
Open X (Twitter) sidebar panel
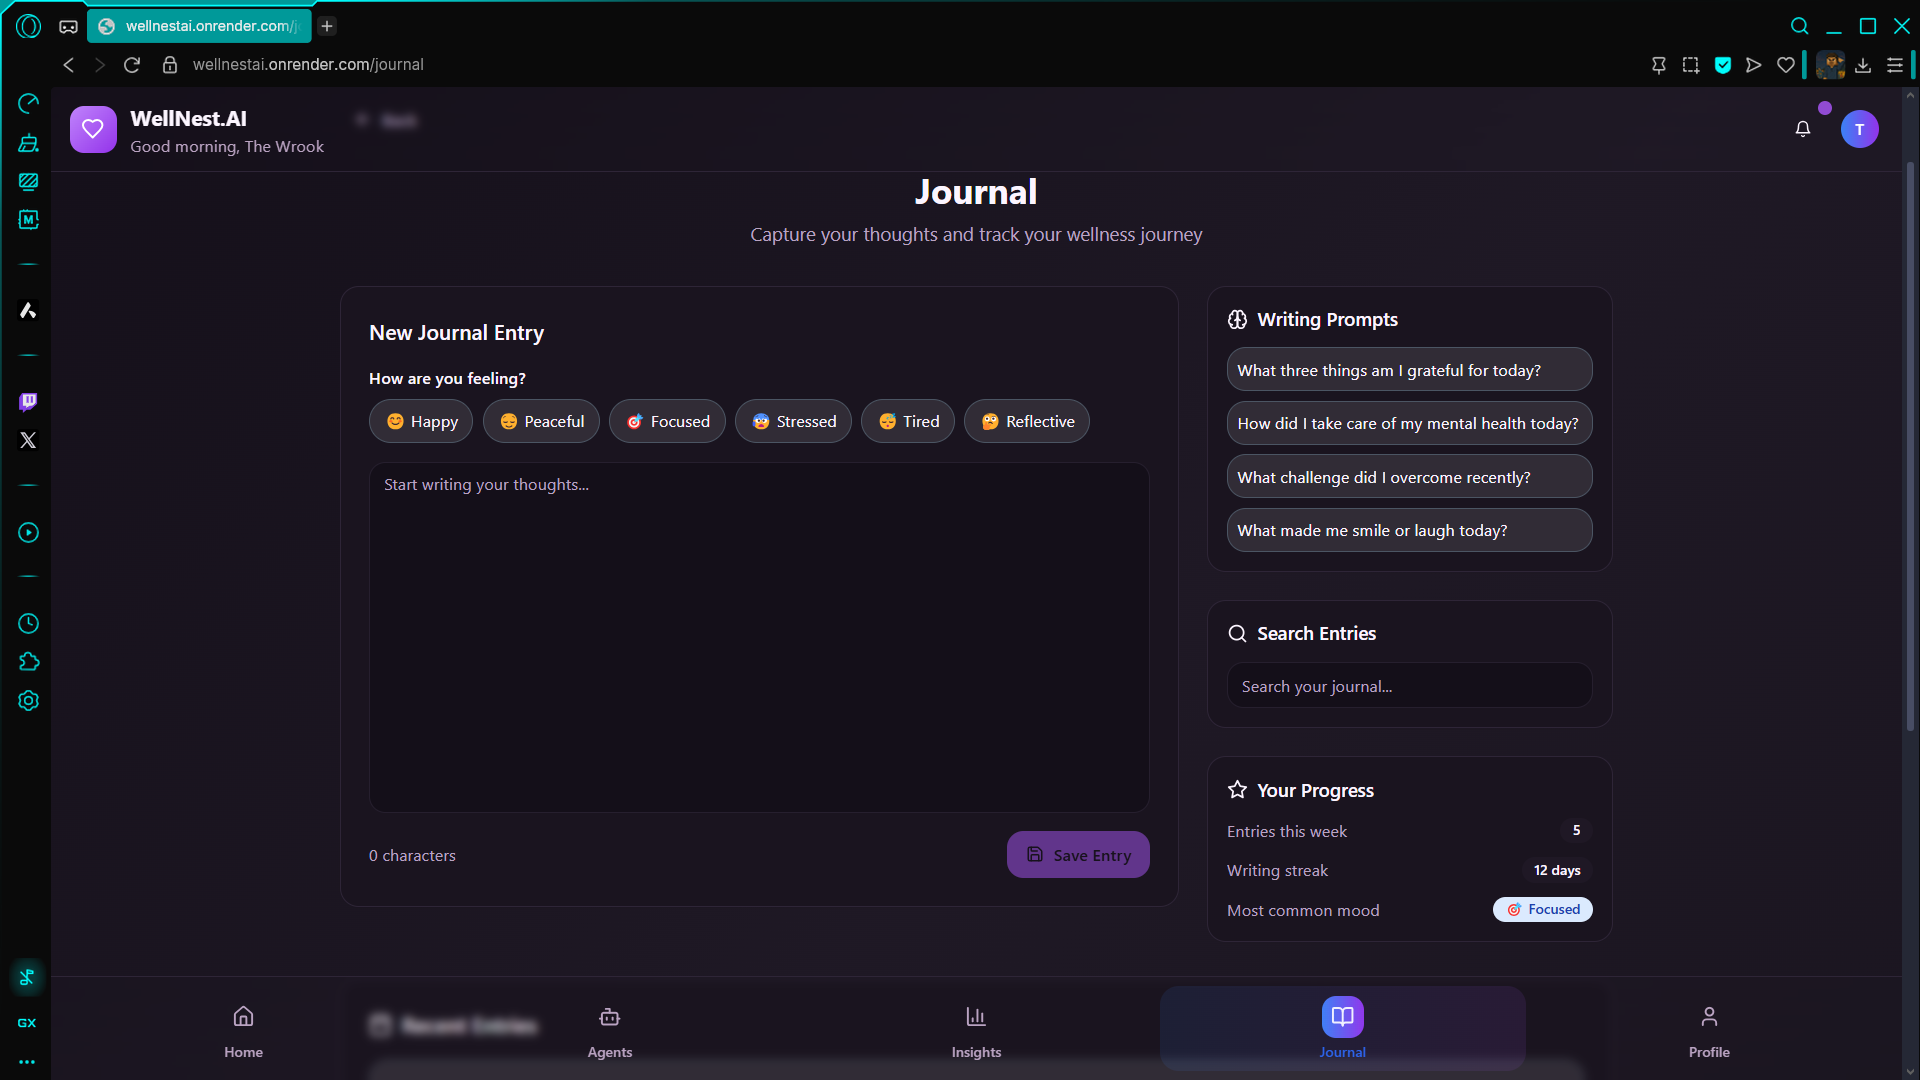pyautogui.click(x=28, y=440)
